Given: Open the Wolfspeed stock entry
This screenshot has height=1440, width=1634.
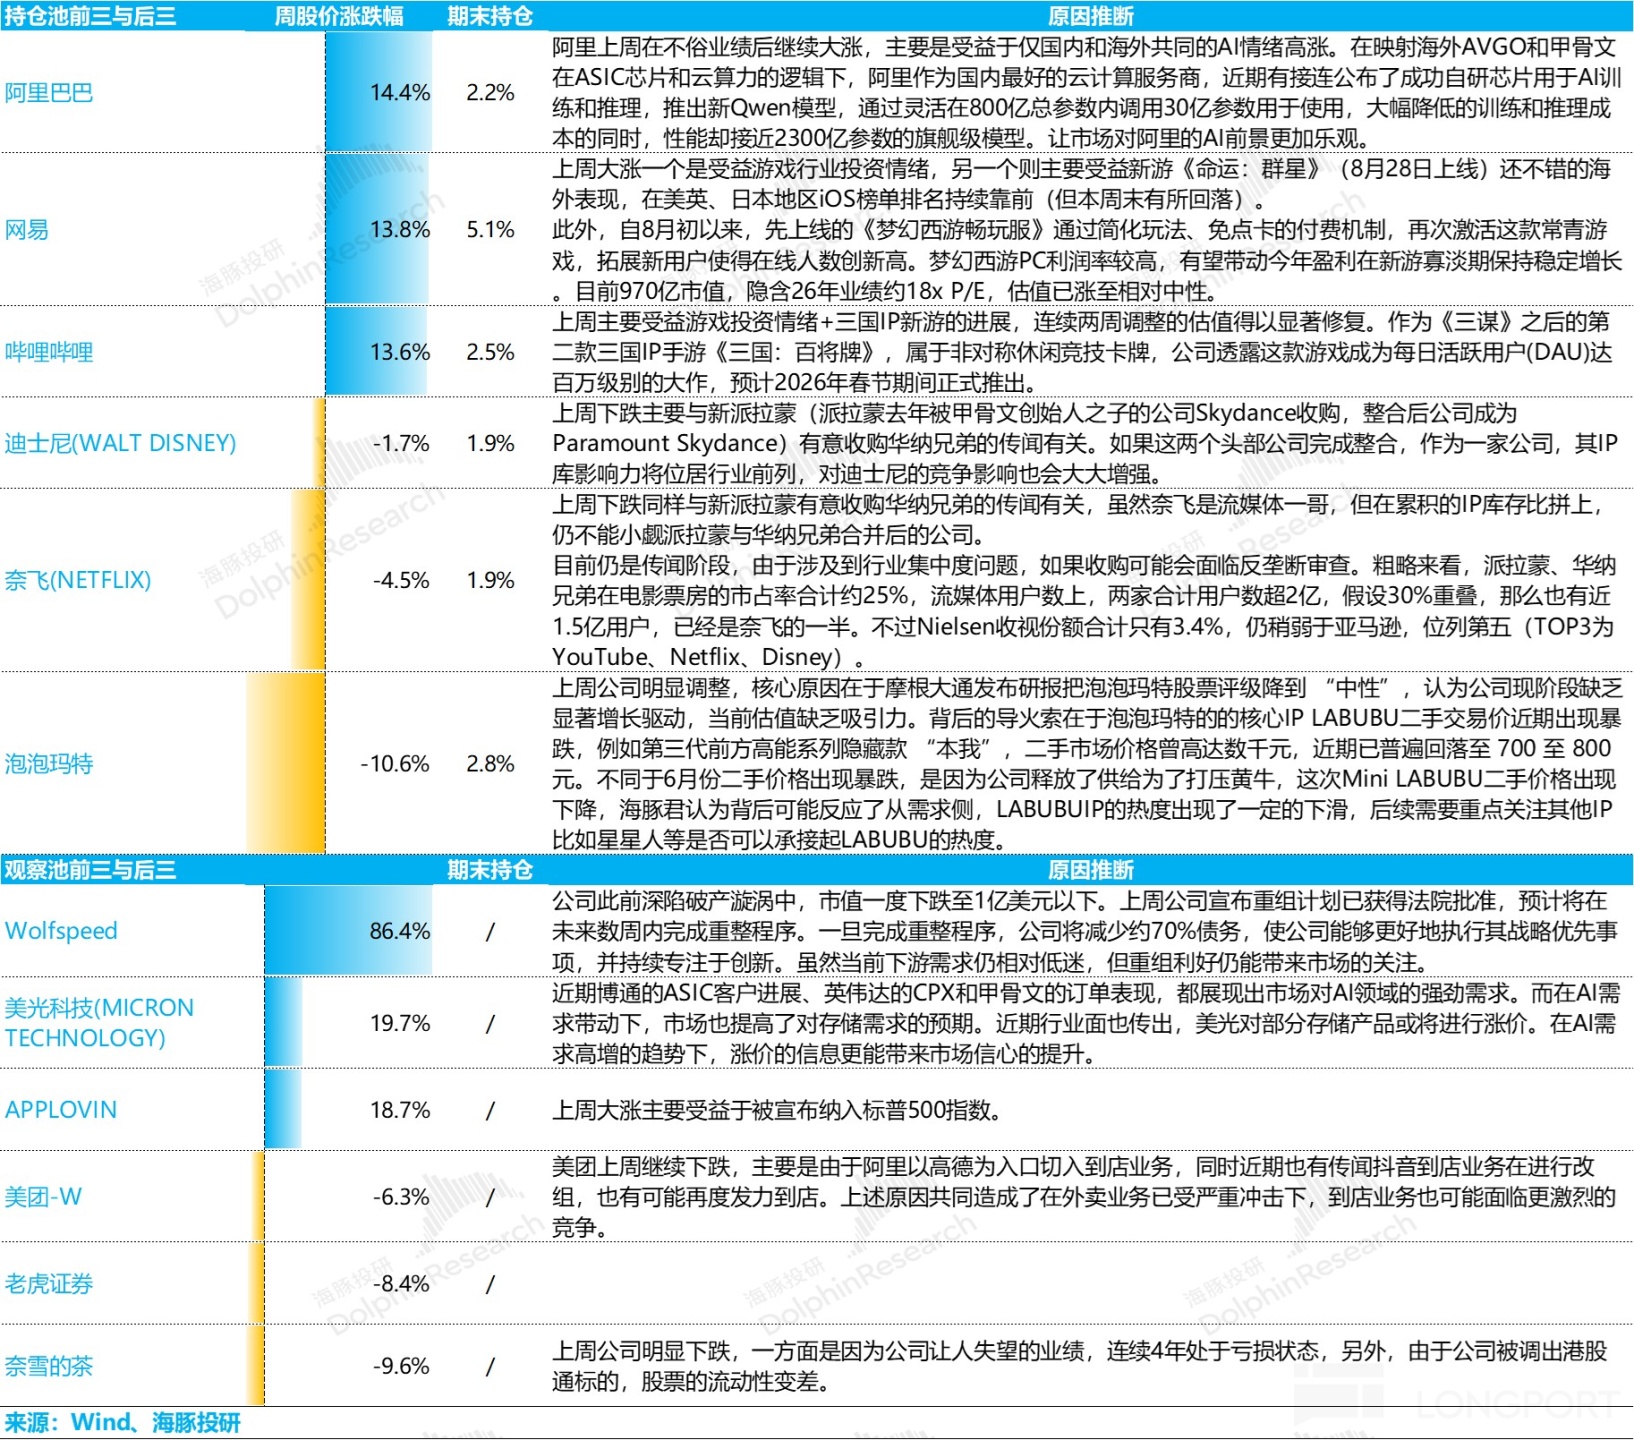Looking at the screenshot, I should pyautogui.click(x=61, y=931).
